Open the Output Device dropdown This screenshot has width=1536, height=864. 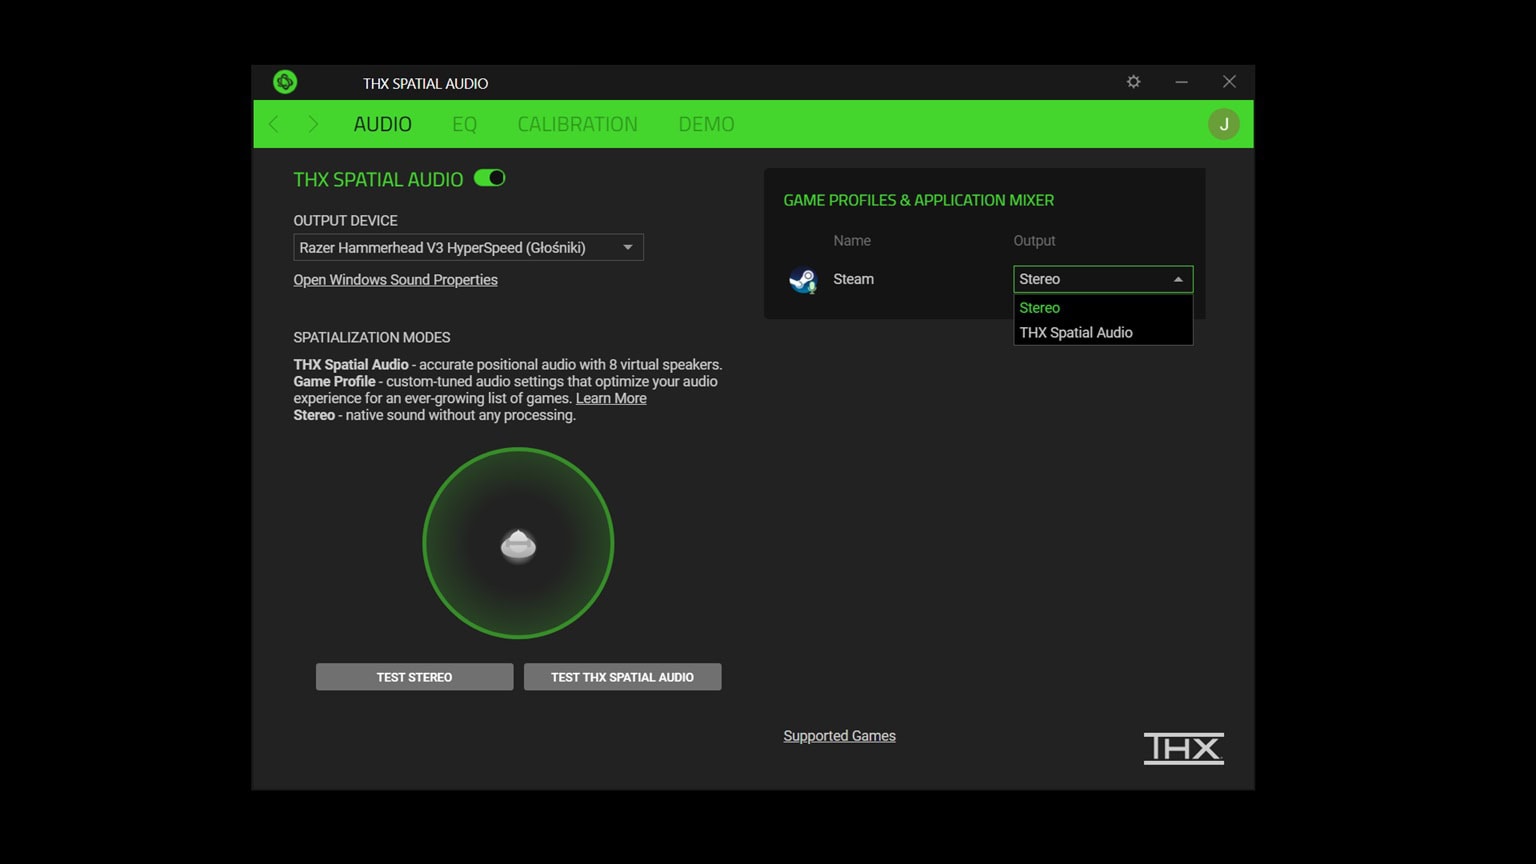click(x=468, y=248)
